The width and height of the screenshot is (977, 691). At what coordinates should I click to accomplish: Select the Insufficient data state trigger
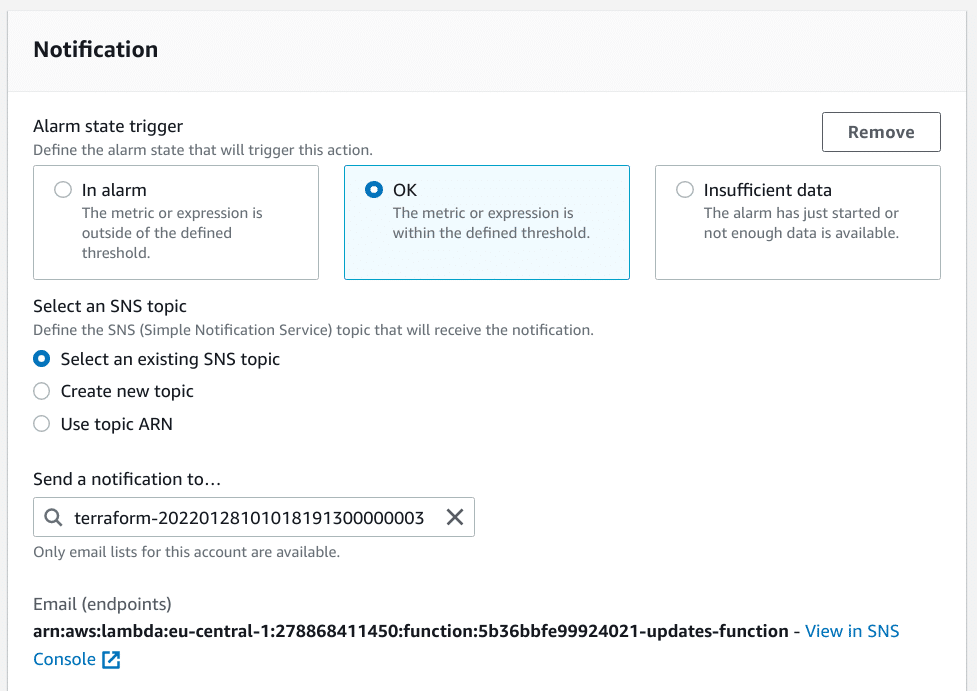click(685, 189)
